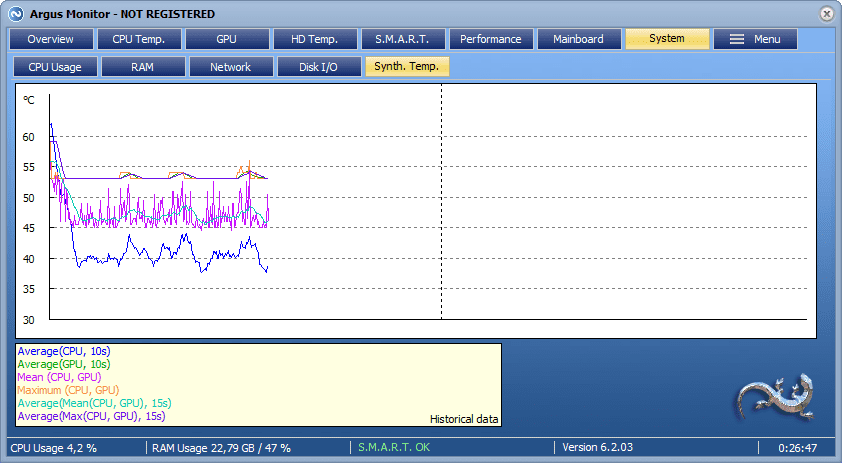Screen dimensions: 842x463
Task: Click the S.M.A.R.T. OK status
Action: pos(394,447)
